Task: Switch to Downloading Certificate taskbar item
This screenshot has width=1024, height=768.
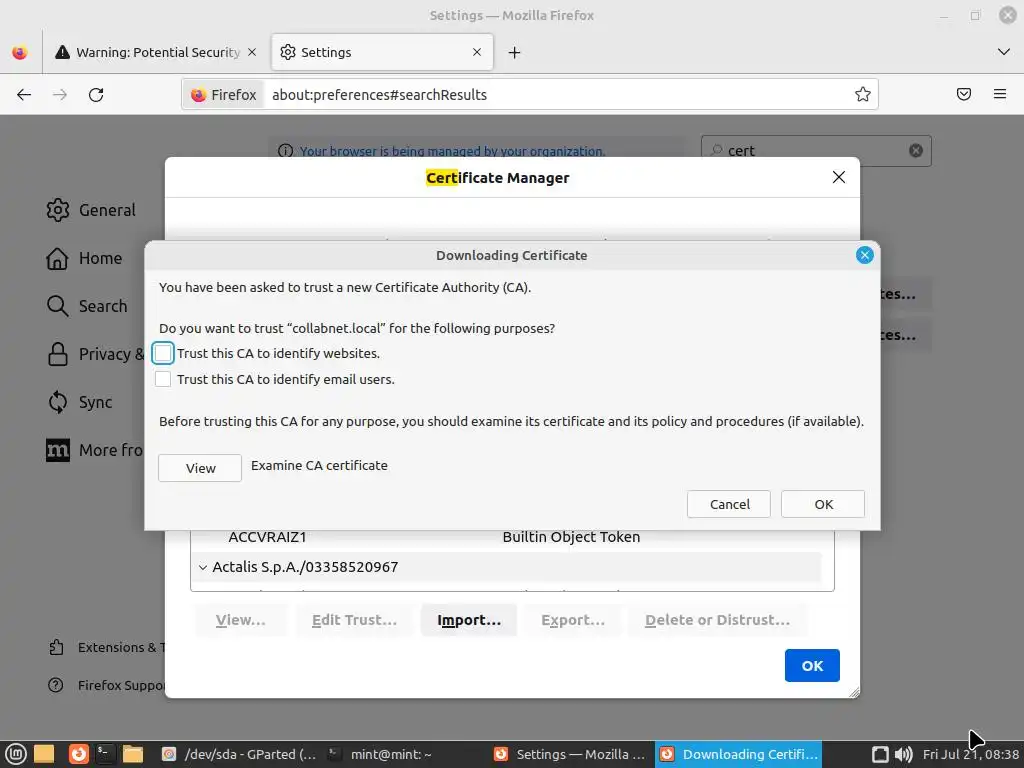Action: point(738,754)
